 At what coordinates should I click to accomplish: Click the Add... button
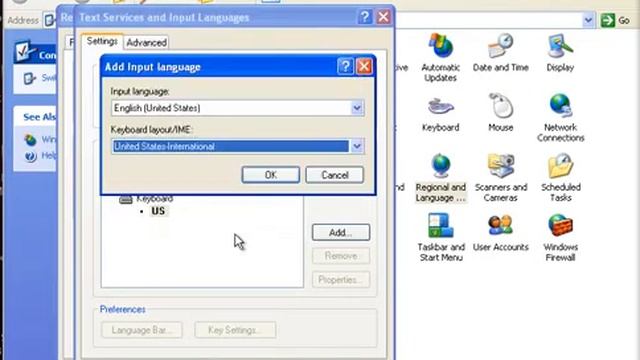coord(341,232)
